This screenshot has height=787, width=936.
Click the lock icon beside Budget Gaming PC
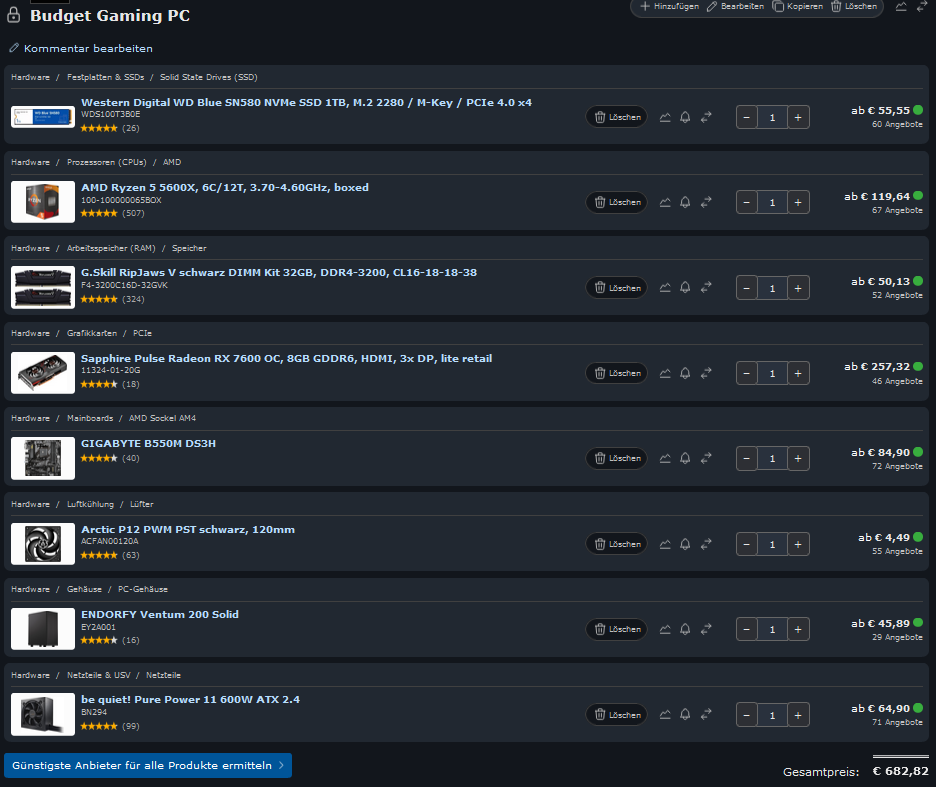click(14, 16)
